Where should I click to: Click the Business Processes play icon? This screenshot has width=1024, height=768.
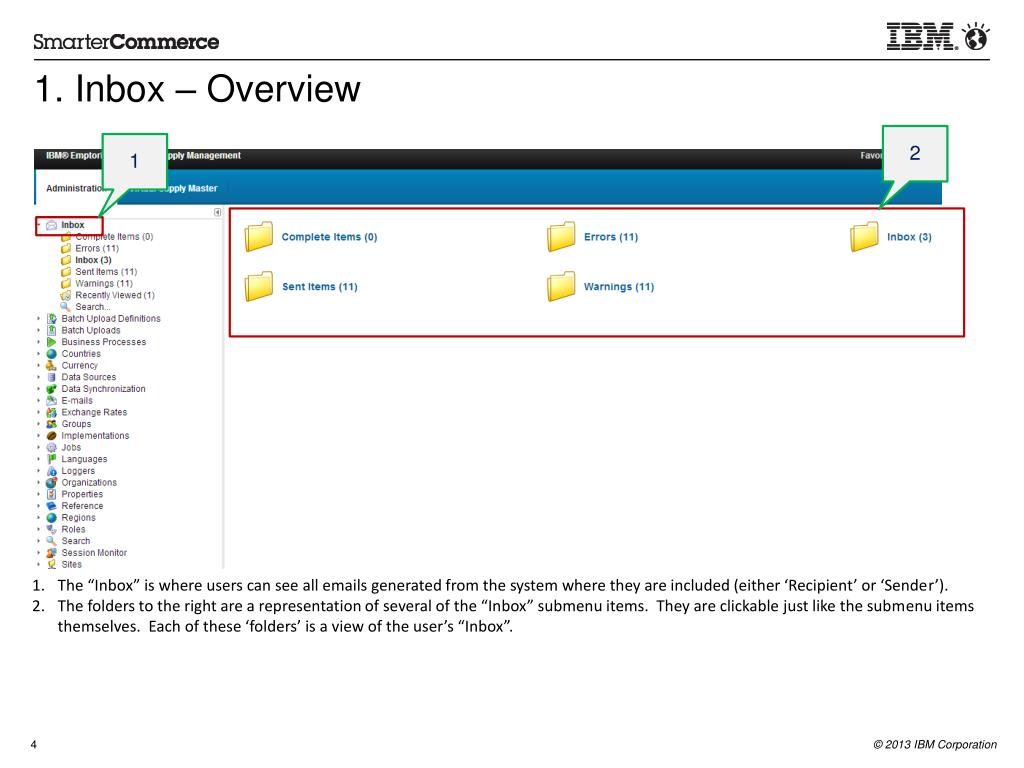(52, 342)
